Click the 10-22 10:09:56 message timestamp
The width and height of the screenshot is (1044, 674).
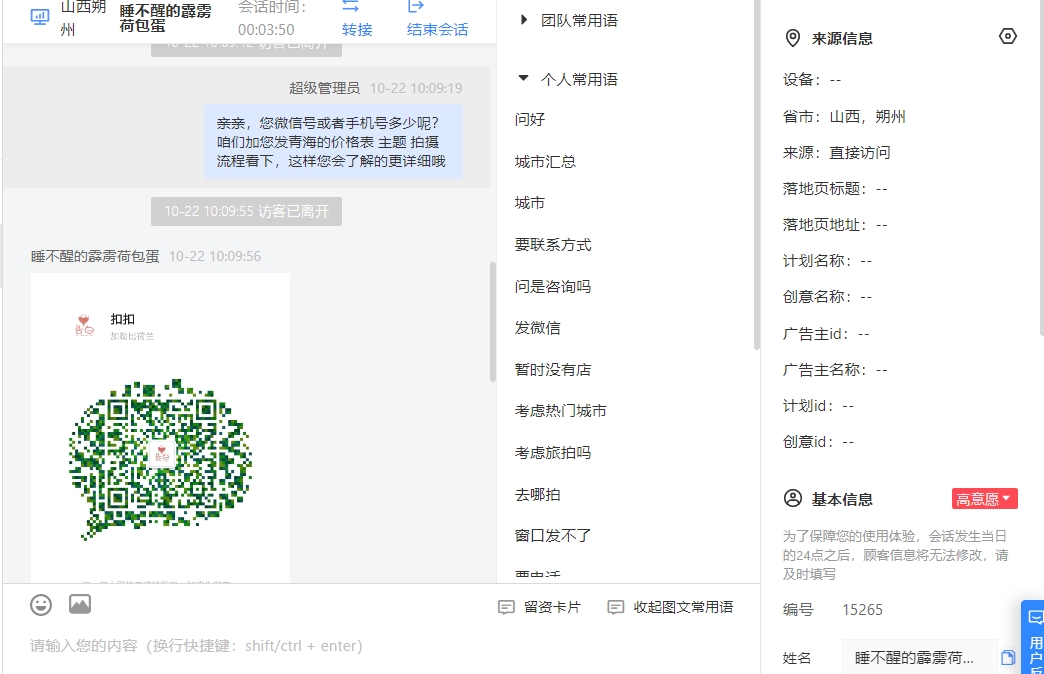(x=215, y=256)
